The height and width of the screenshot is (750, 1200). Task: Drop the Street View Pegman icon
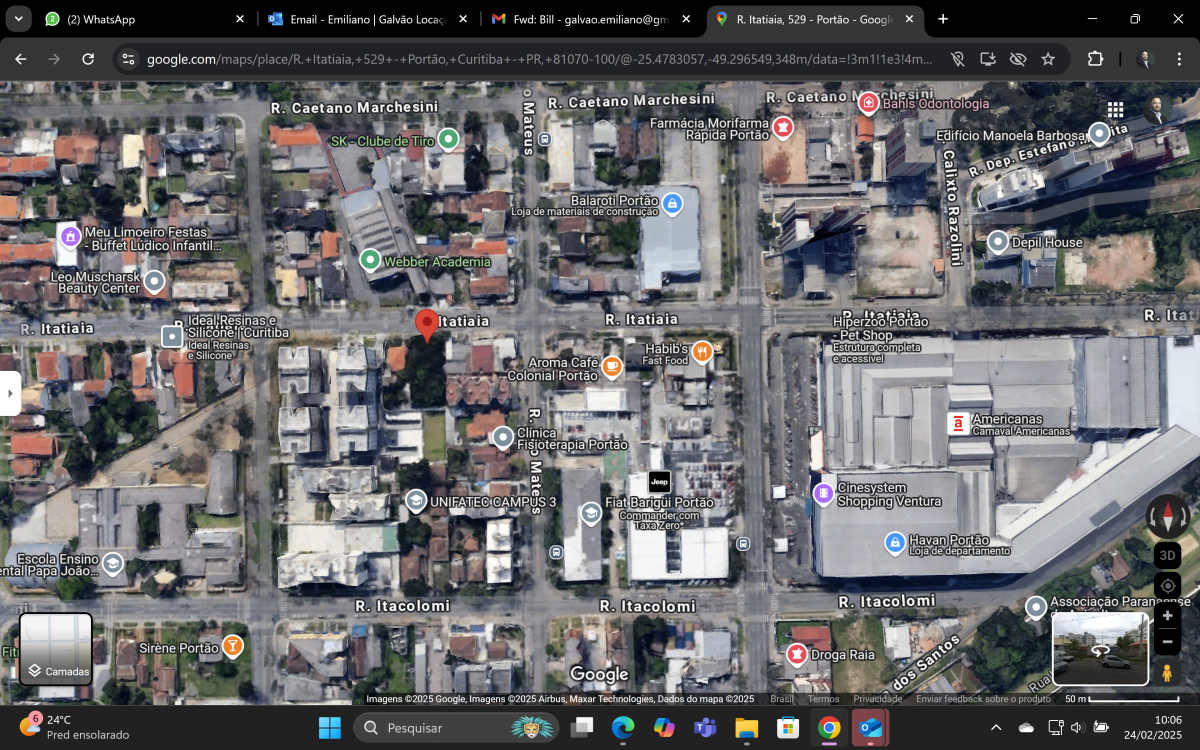pyautogui.click(x=1167, y=673)
